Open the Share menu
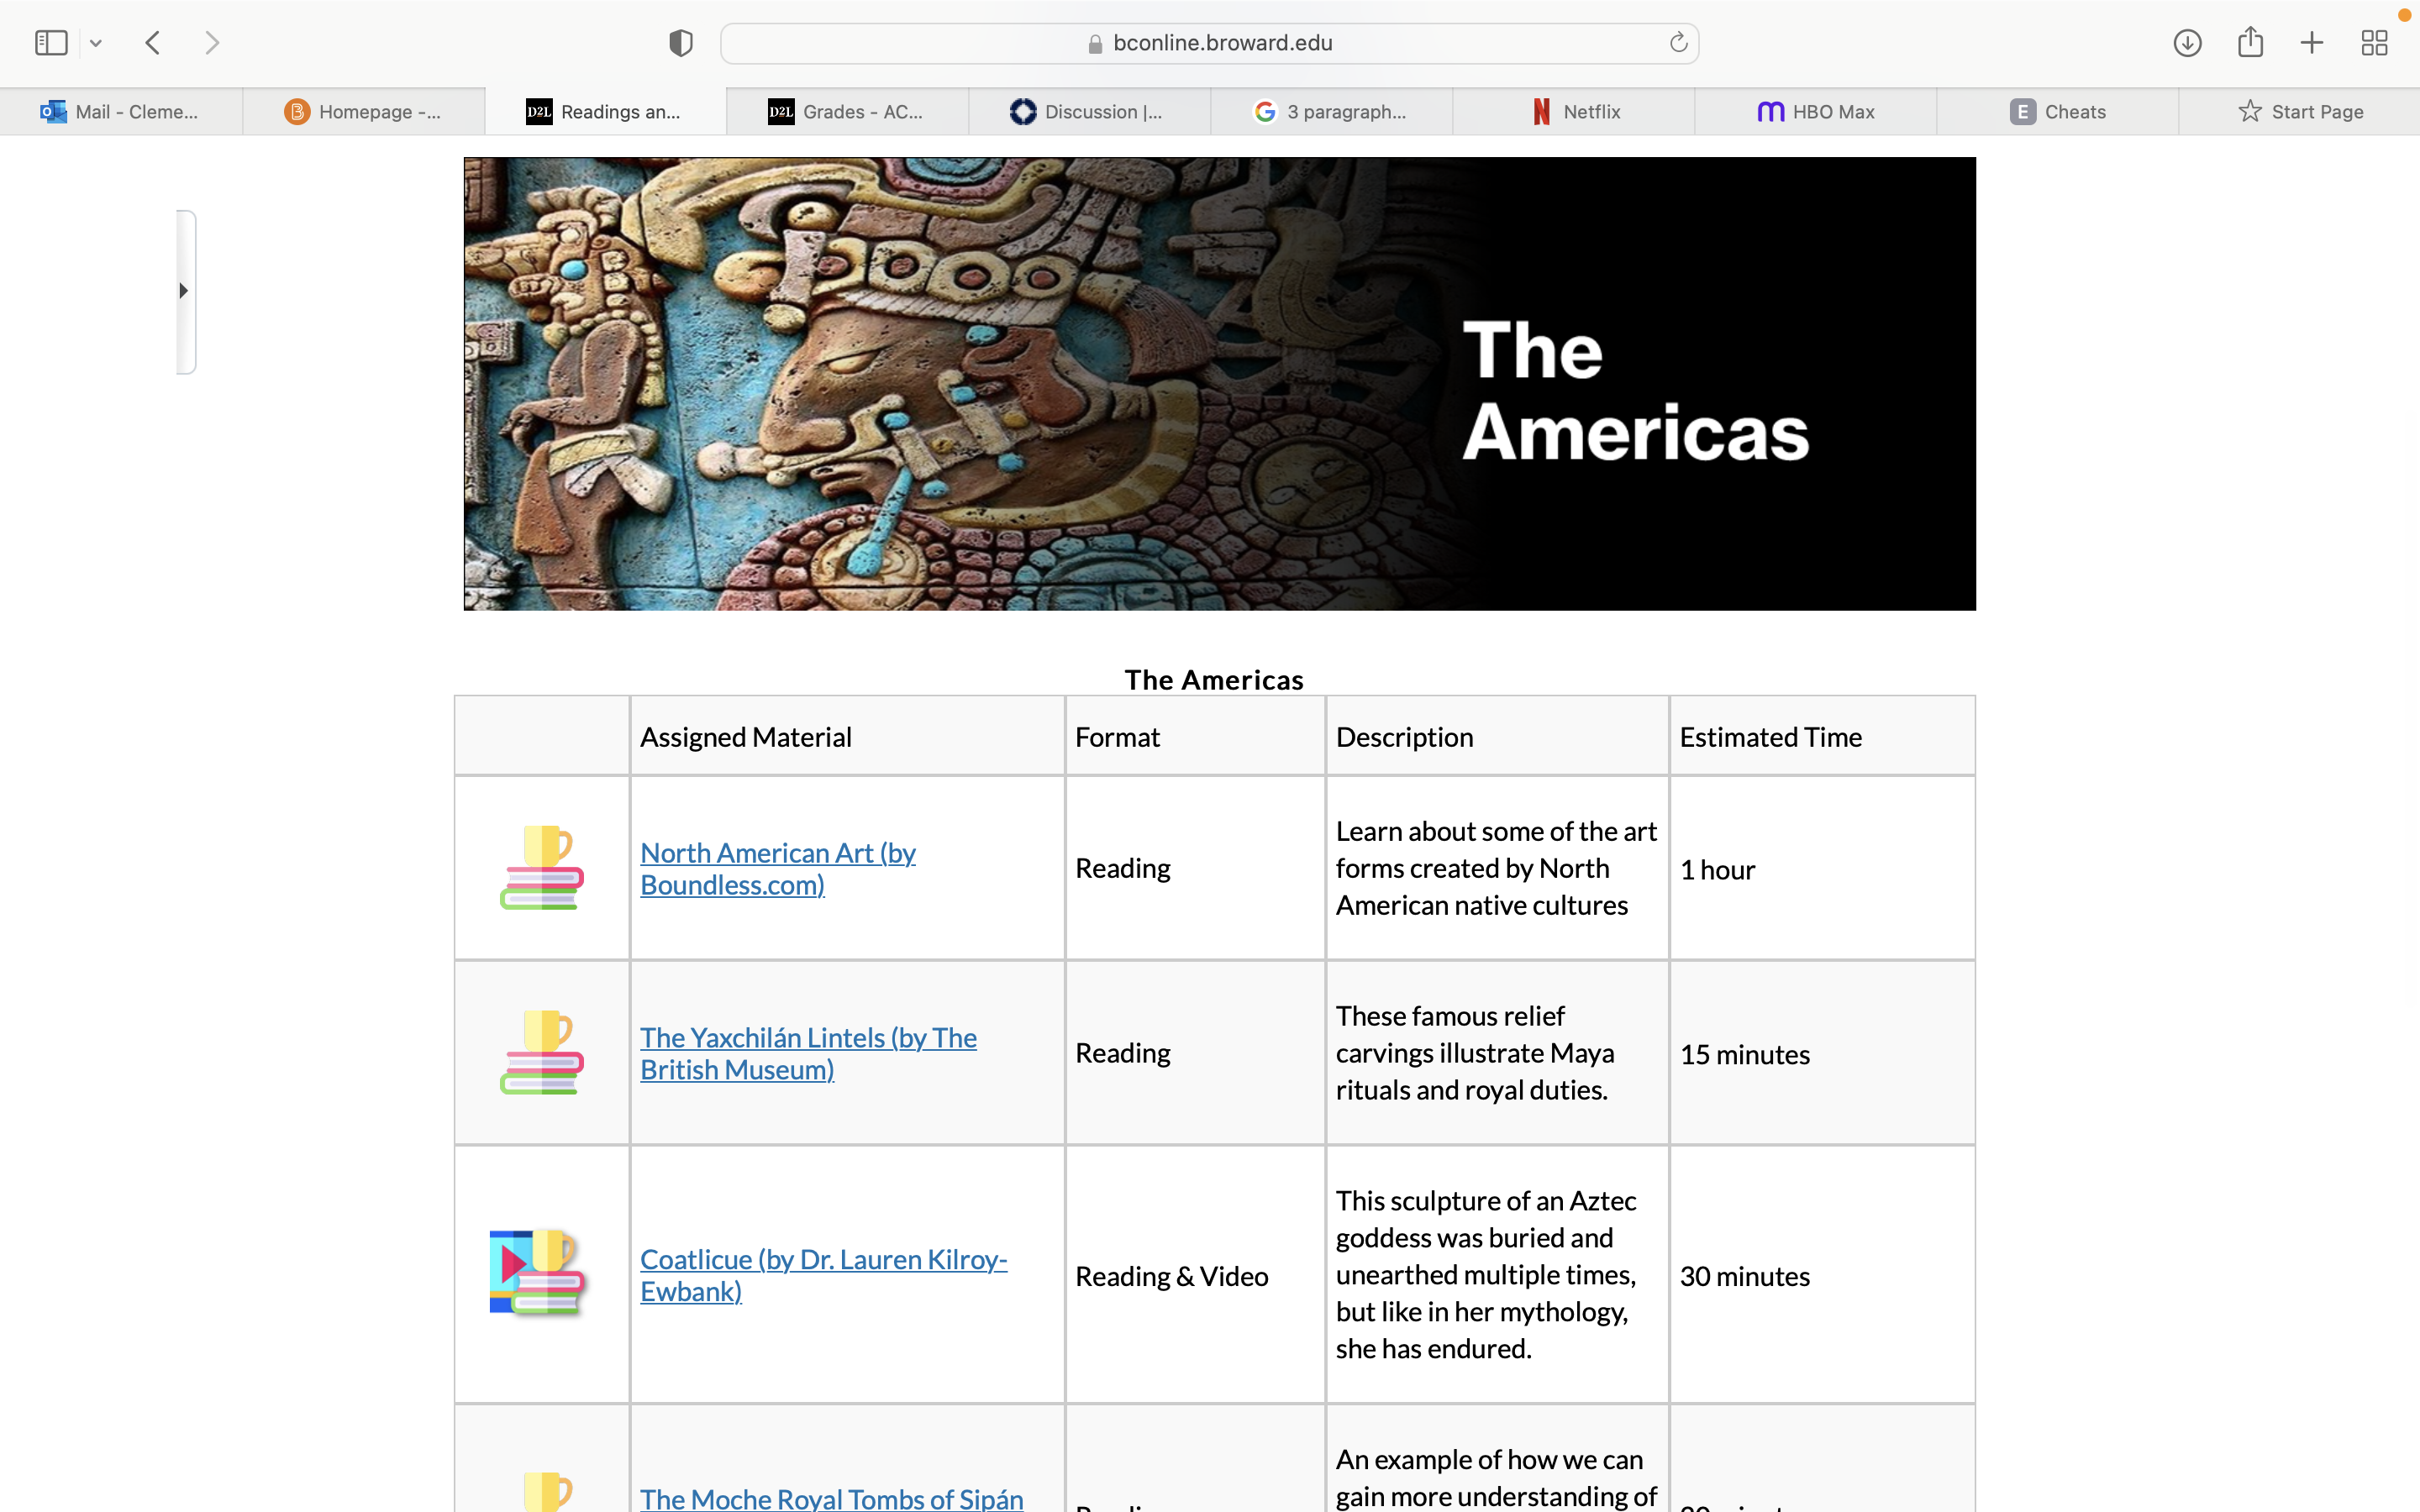The height and width of the screenshot is (1512, 2420). point(2250,42)
